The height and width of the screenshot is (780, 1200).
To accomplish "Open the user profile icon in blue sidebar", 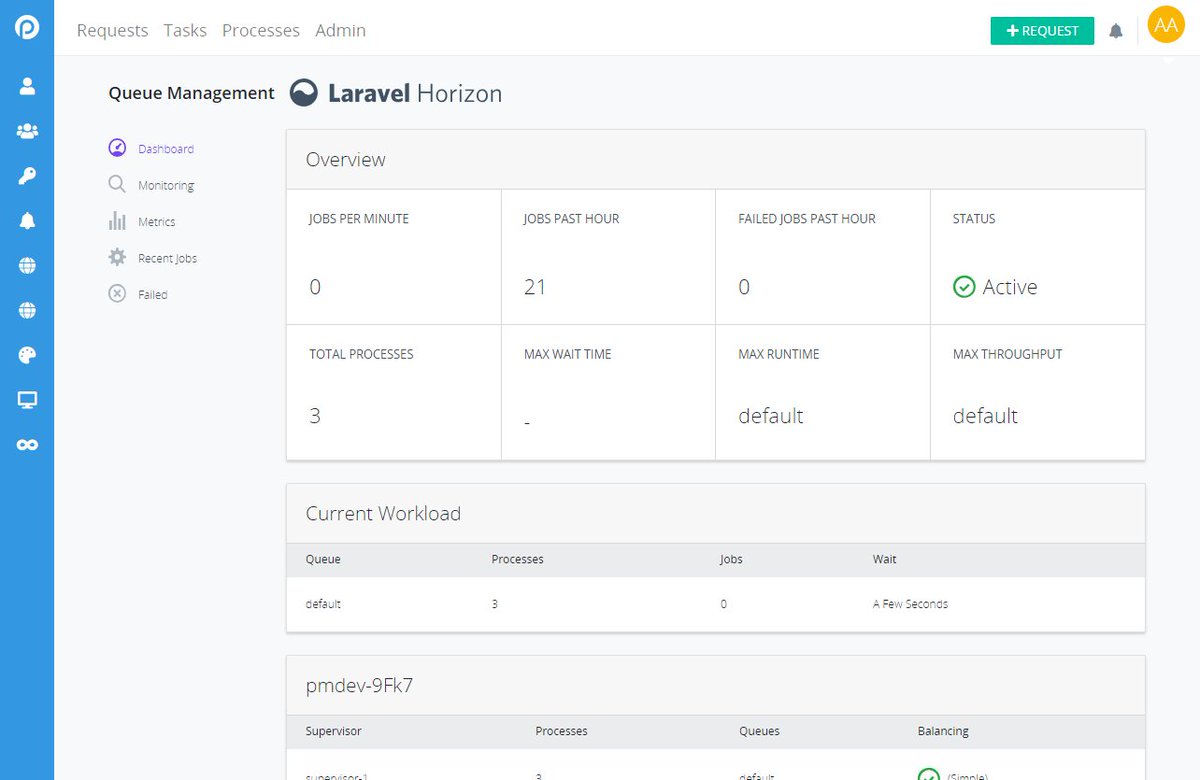I will click(x=27, y=85).
